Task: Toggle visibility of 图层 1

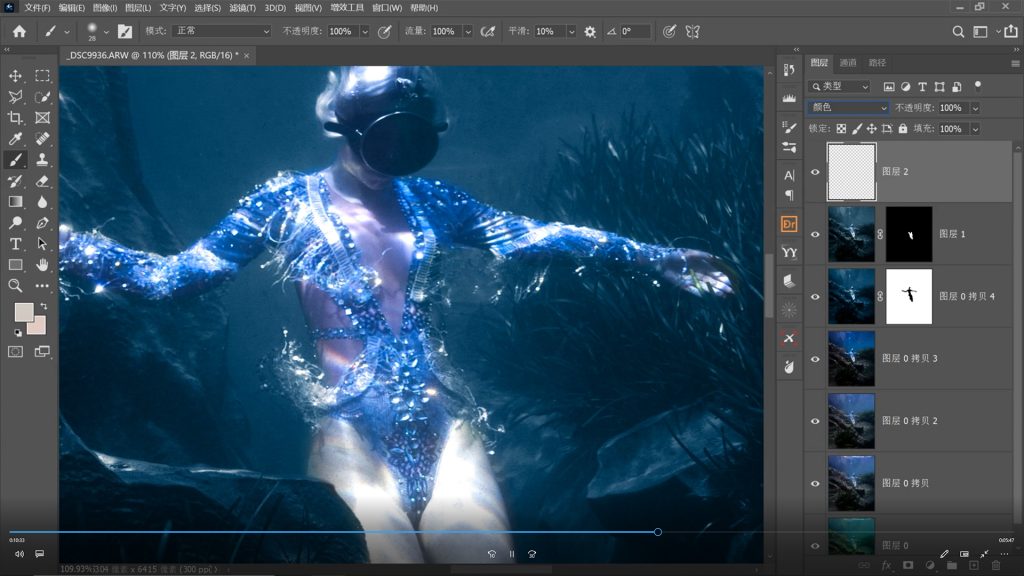Action: [x=815, y=234]
